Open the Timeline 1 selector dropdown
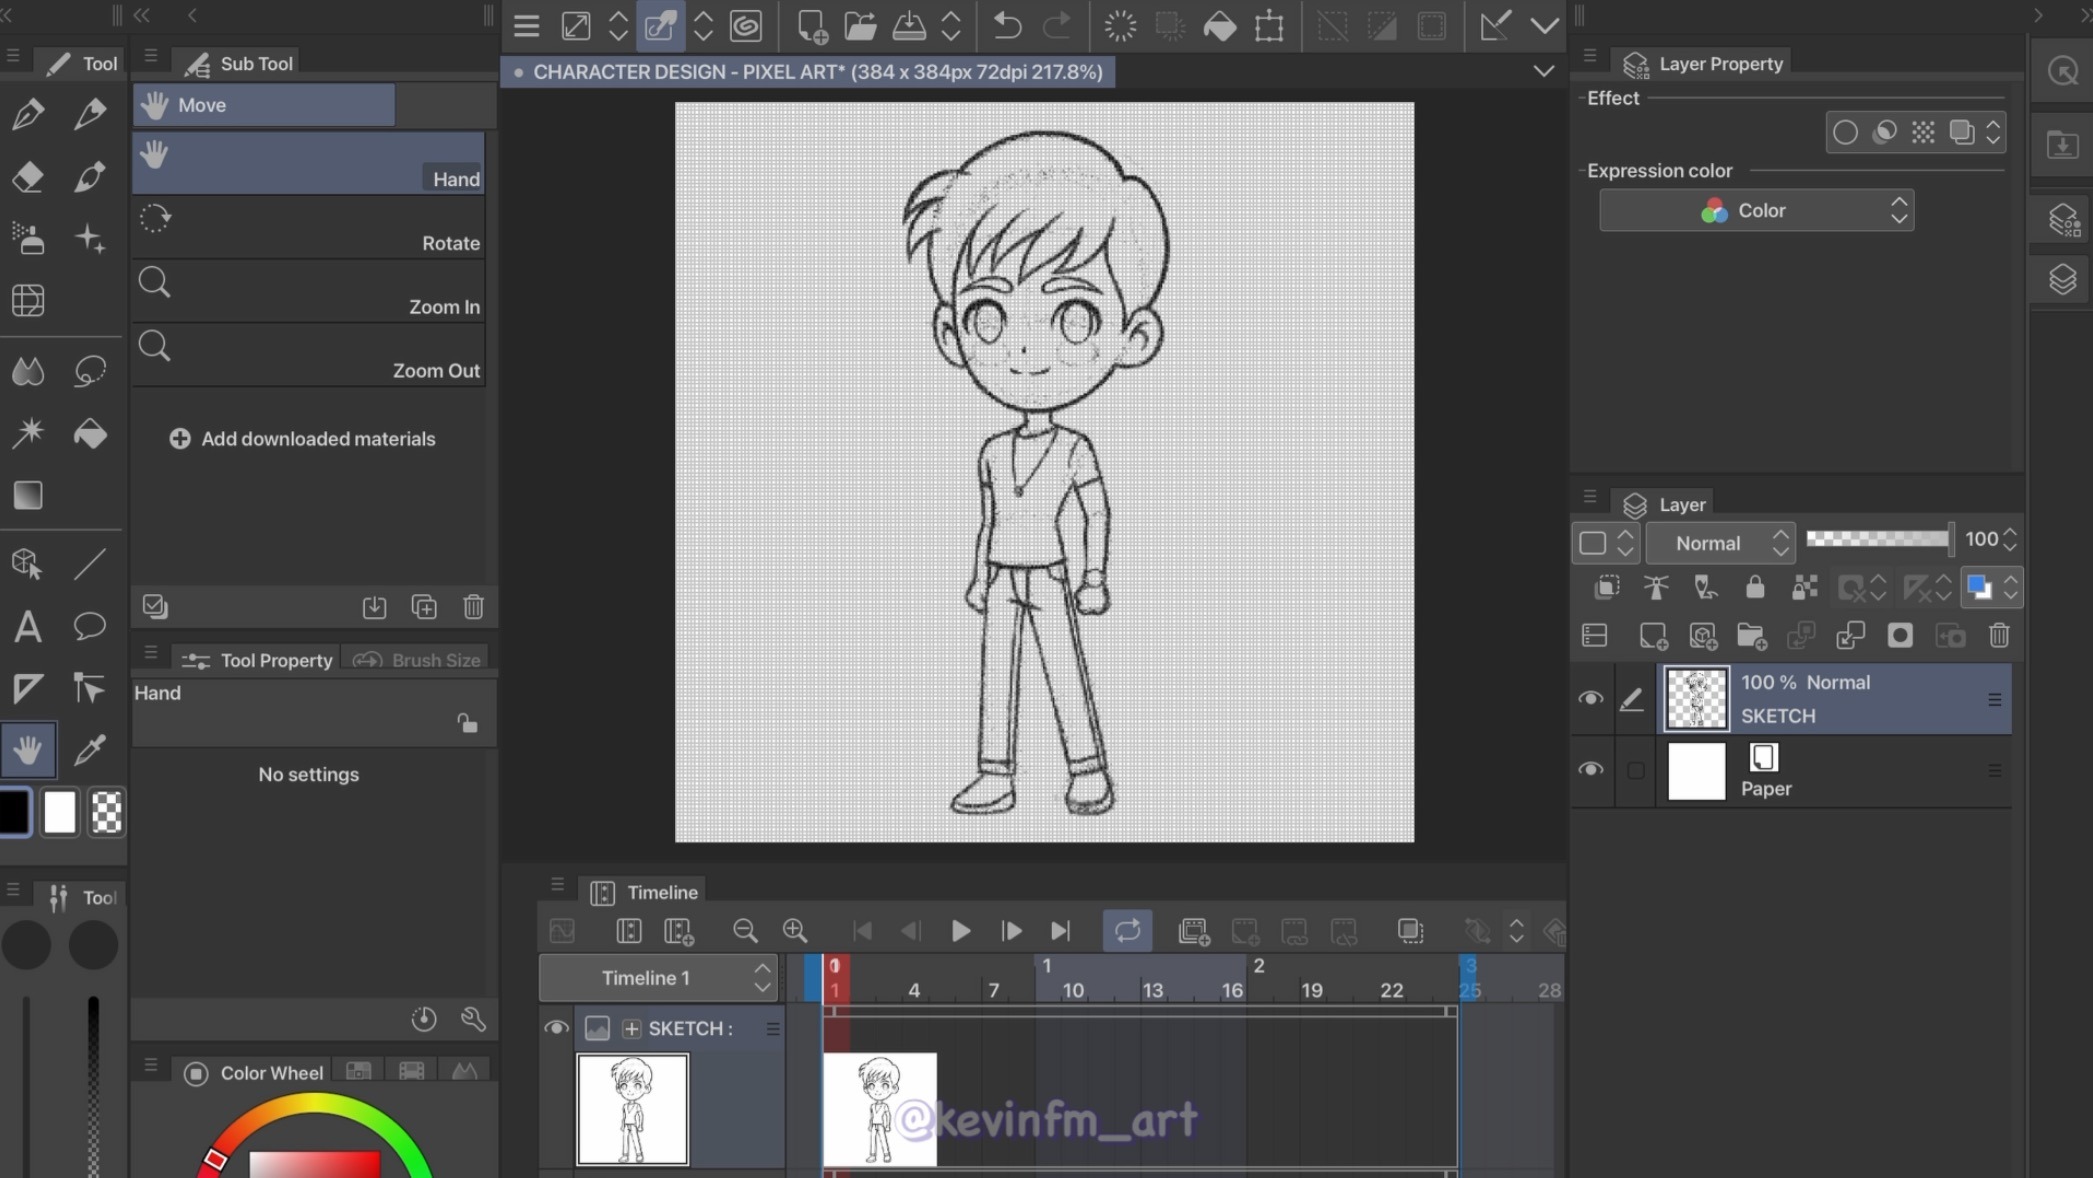 point(658,978)
